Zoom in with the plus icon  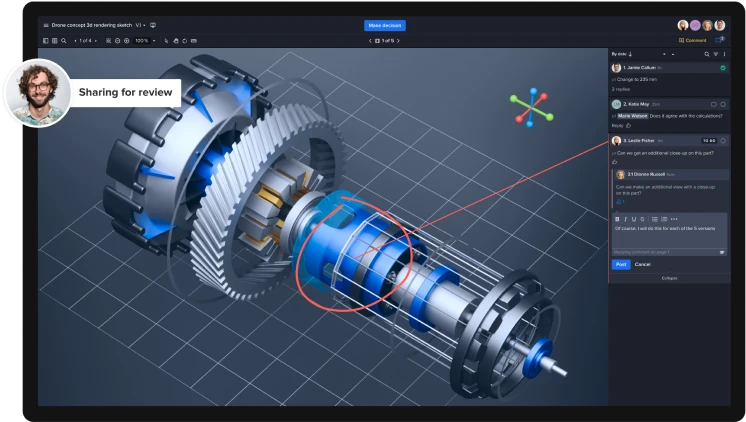[x=127, y=41]
